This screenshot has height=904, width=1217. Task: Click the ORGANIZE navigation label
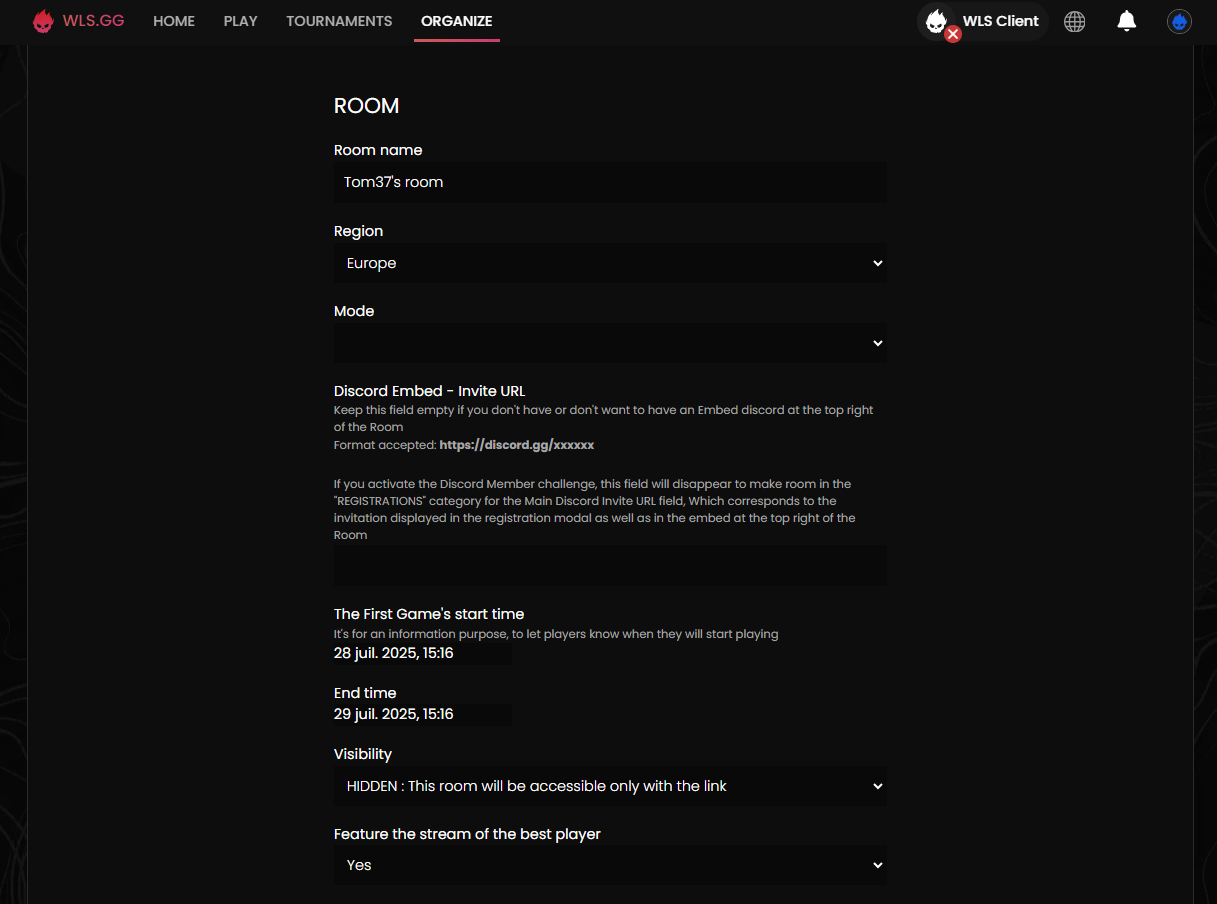click(x=456, y=20)
